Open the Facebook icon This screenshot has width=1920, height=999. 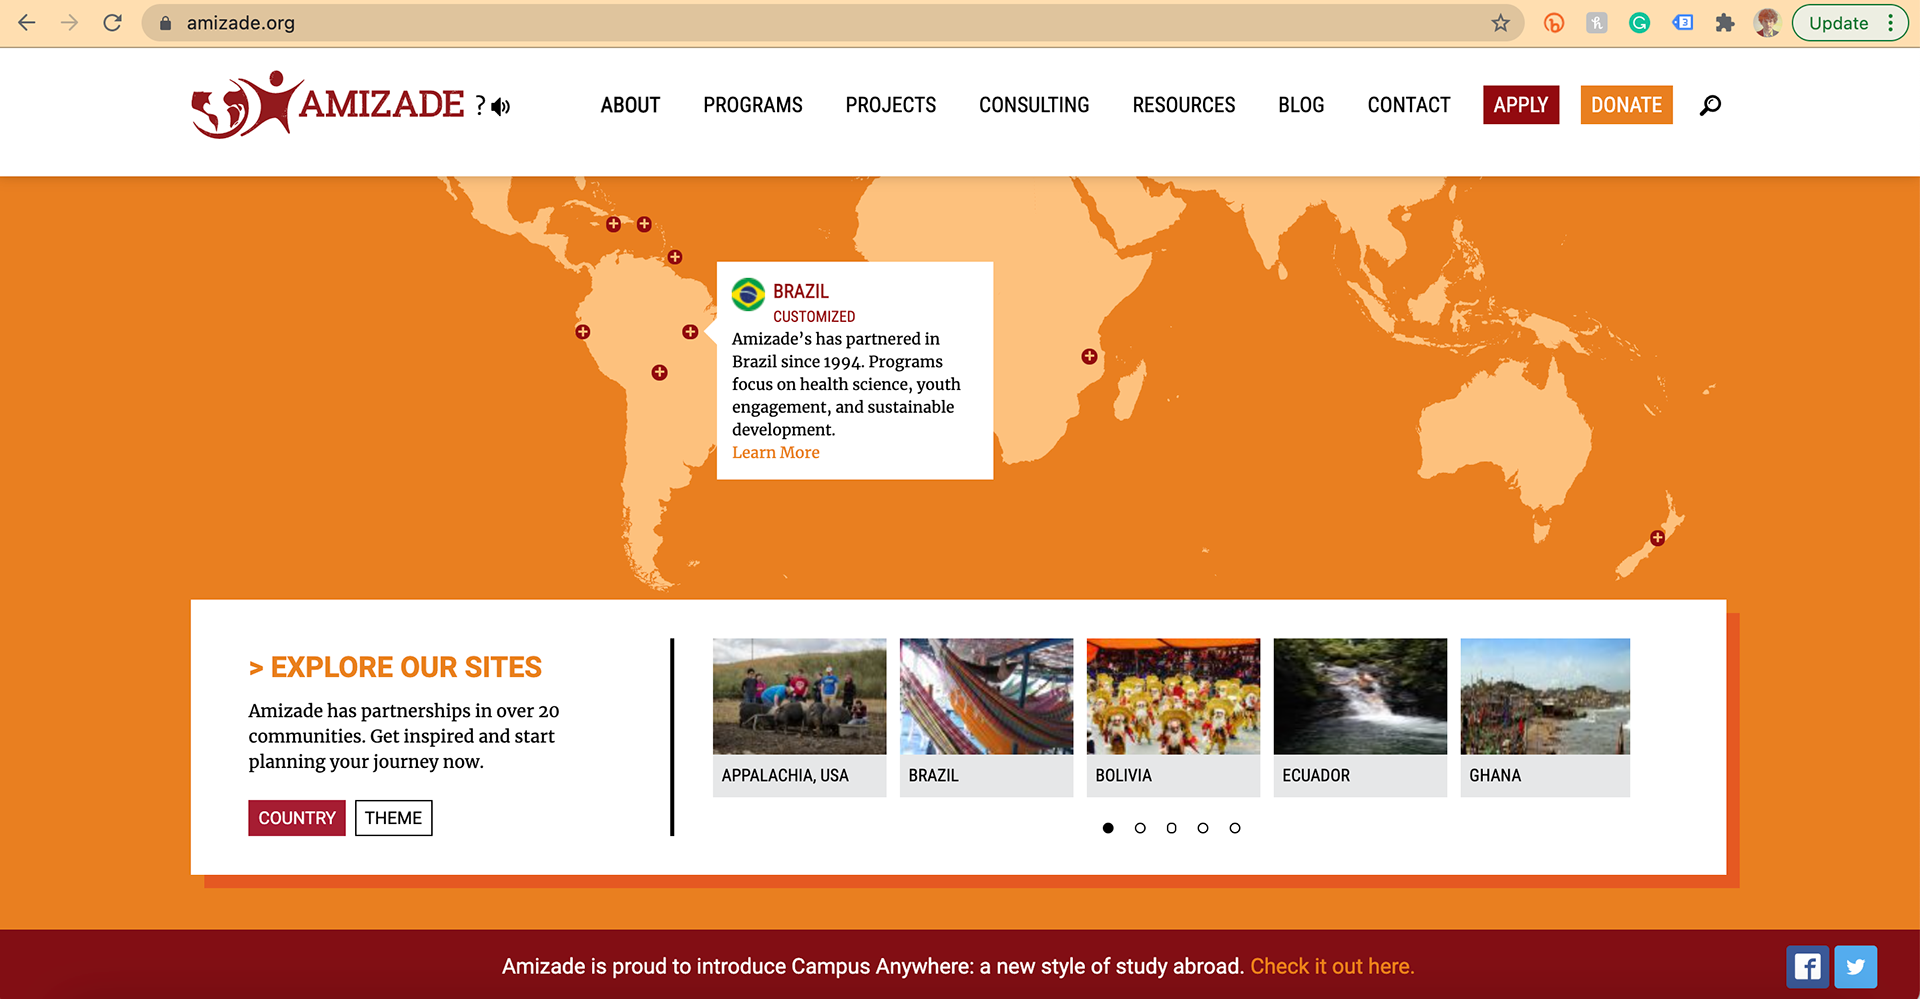tap(1807, 966)
